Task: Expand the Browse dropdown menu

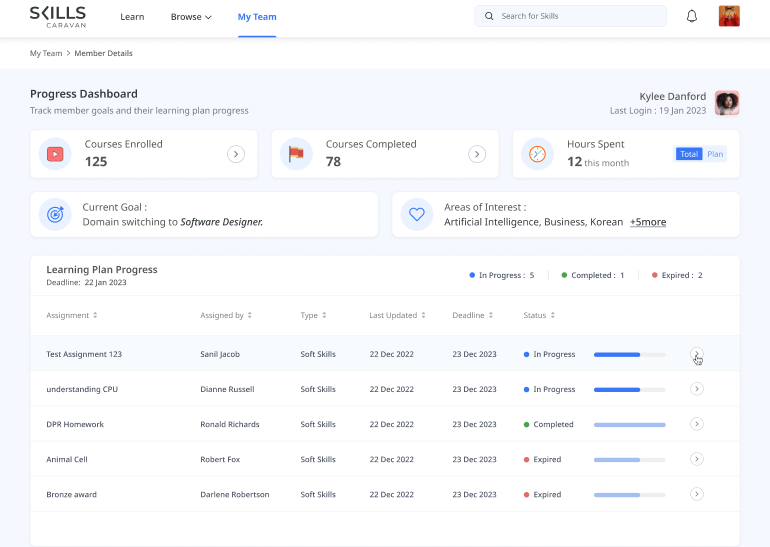Action: 190,17
